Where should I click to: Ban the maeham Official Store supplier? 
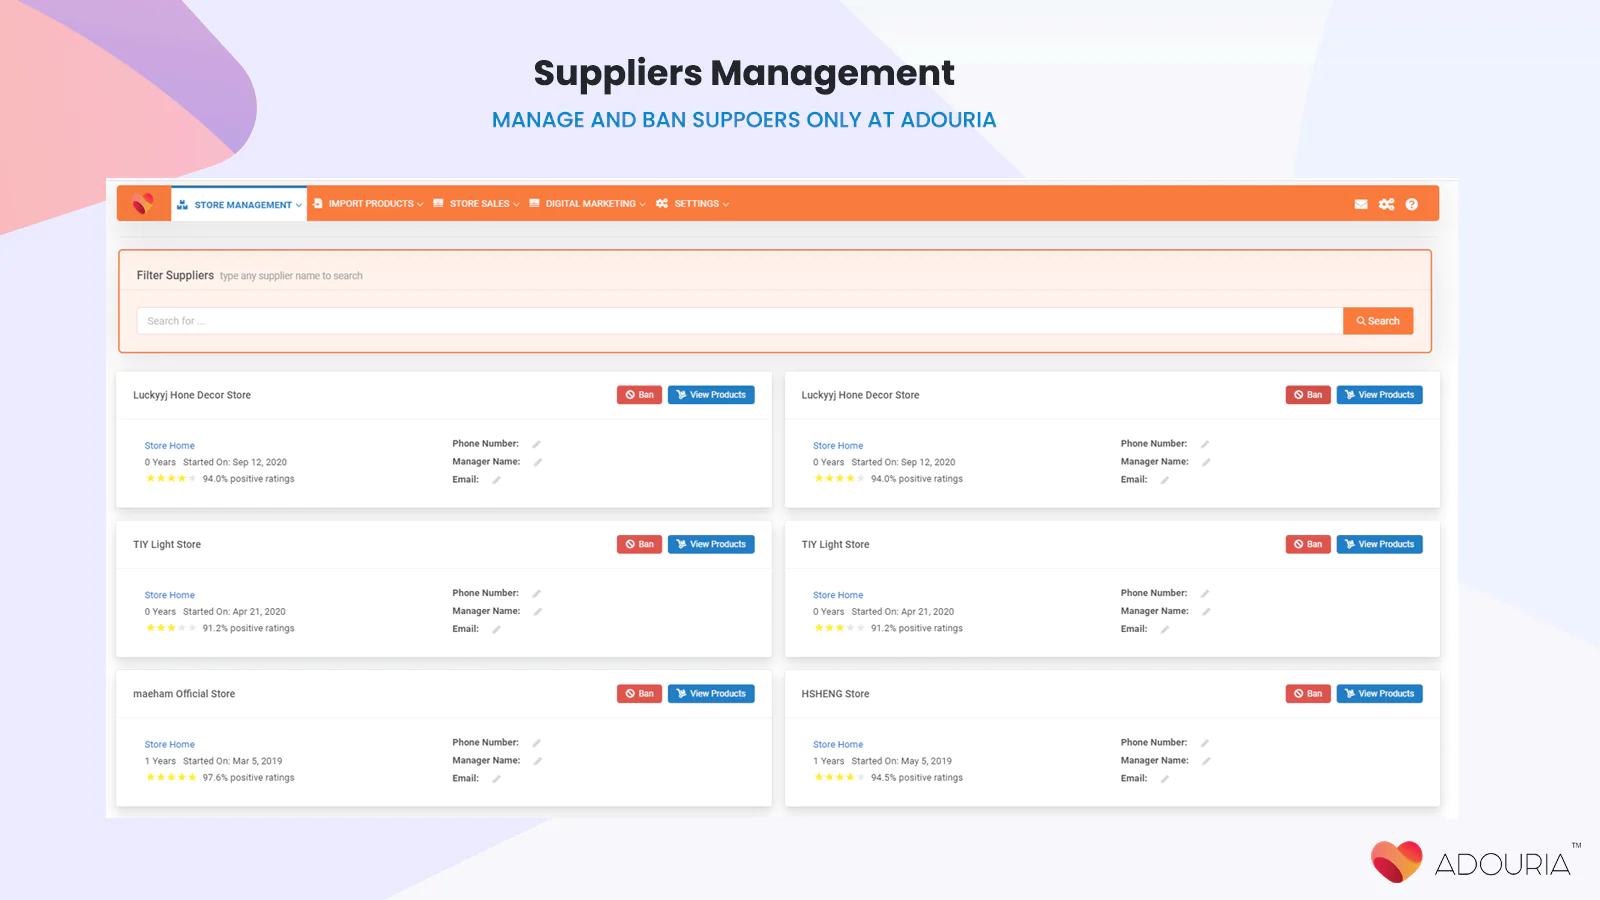(639, 694)
